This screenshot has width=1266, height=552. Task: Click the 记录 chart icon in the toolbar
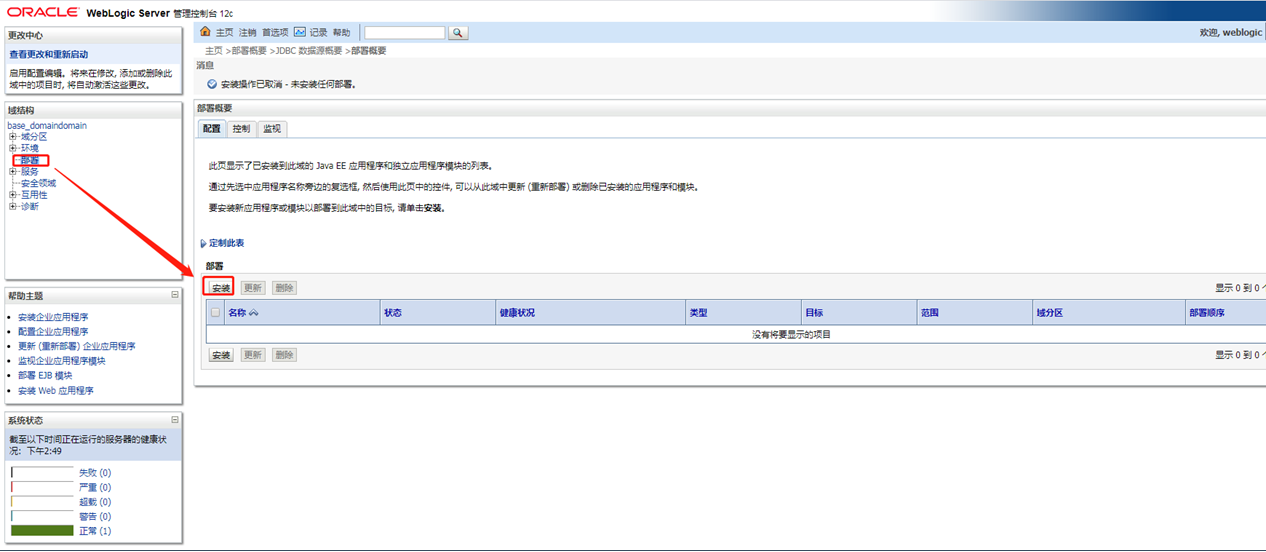[299, 32]
